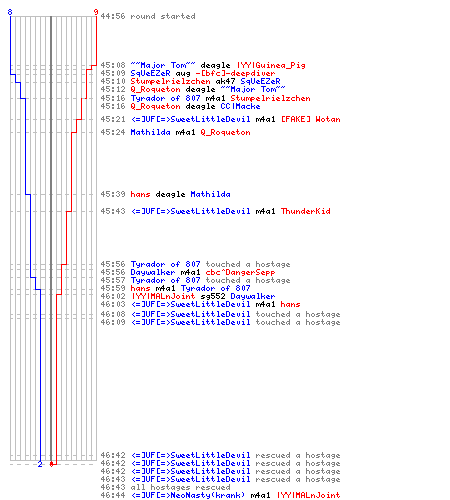The image size is (450, 500).
Task: Select <=JUF[=>NeoNasty(krank) in the last entry
Action: pyautogui.click(x=188, y=495)
